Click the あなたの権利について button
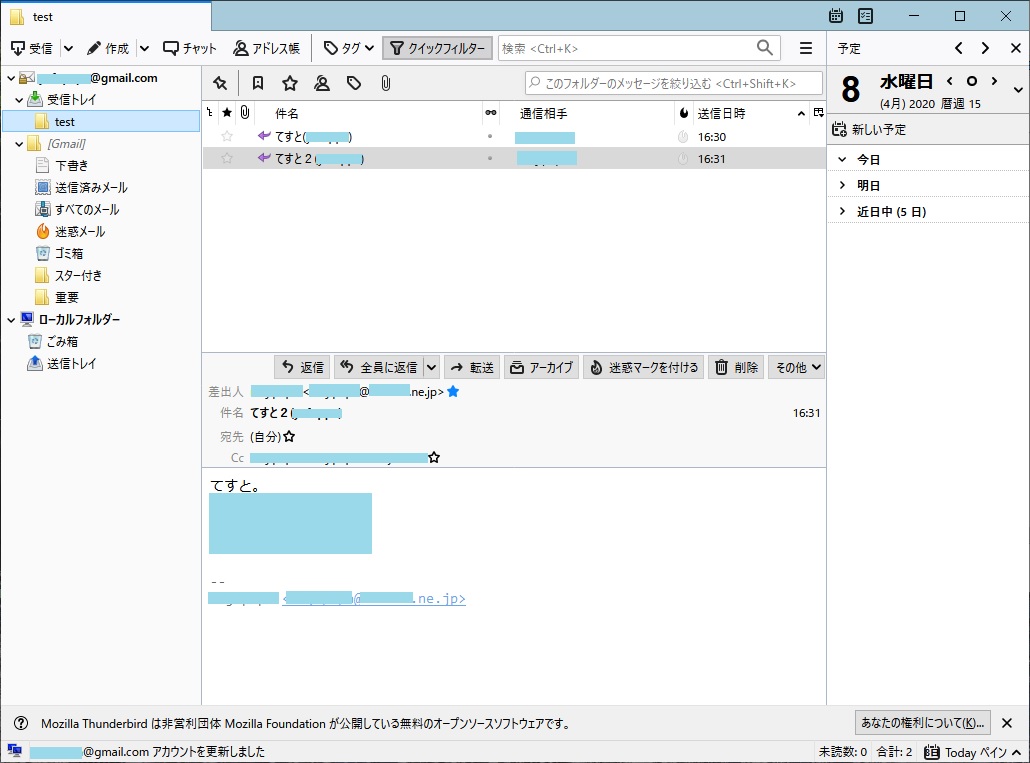The image size is (1030, 763). [922, 723]
